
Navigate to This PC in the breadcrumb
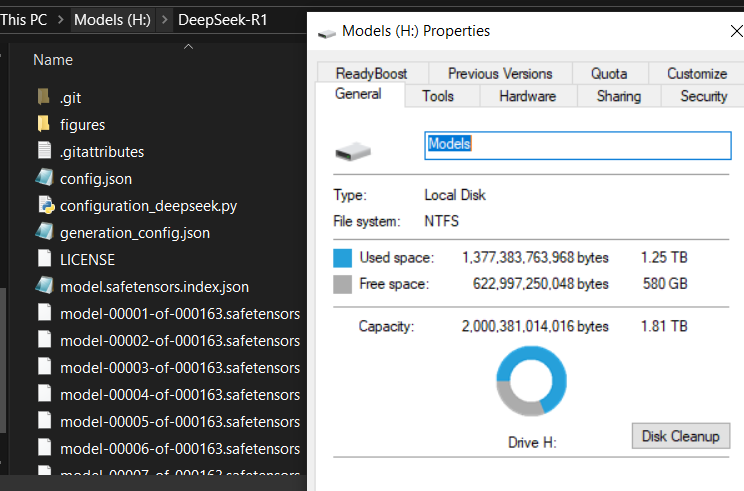click(x=24, y=20)
